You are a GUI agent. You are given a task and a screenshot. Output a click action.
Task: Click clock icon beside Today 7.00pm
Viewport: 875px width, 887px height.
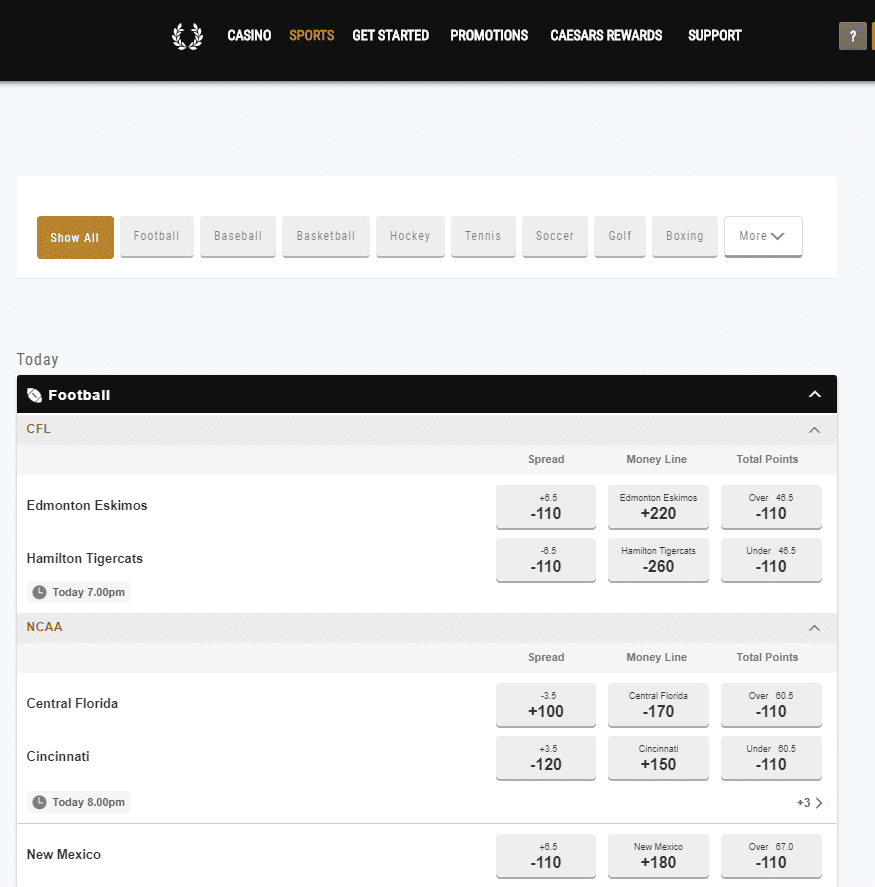click(40, 592)
